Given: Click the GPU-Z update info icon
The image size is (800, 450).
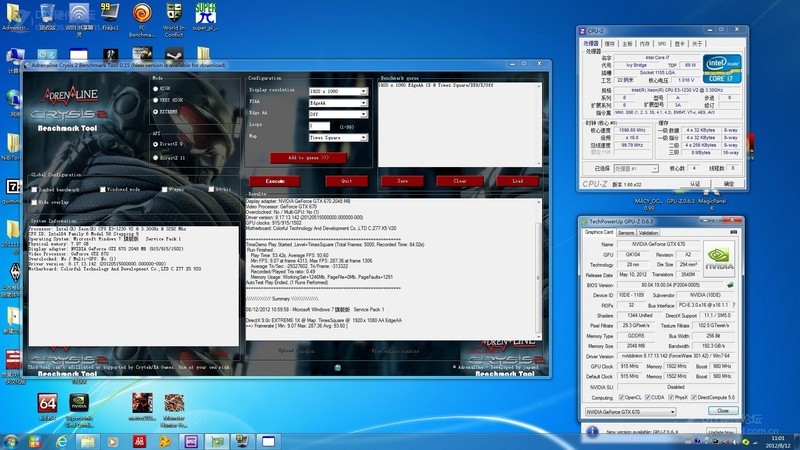Looking at the screenshot, I should 592,432.
